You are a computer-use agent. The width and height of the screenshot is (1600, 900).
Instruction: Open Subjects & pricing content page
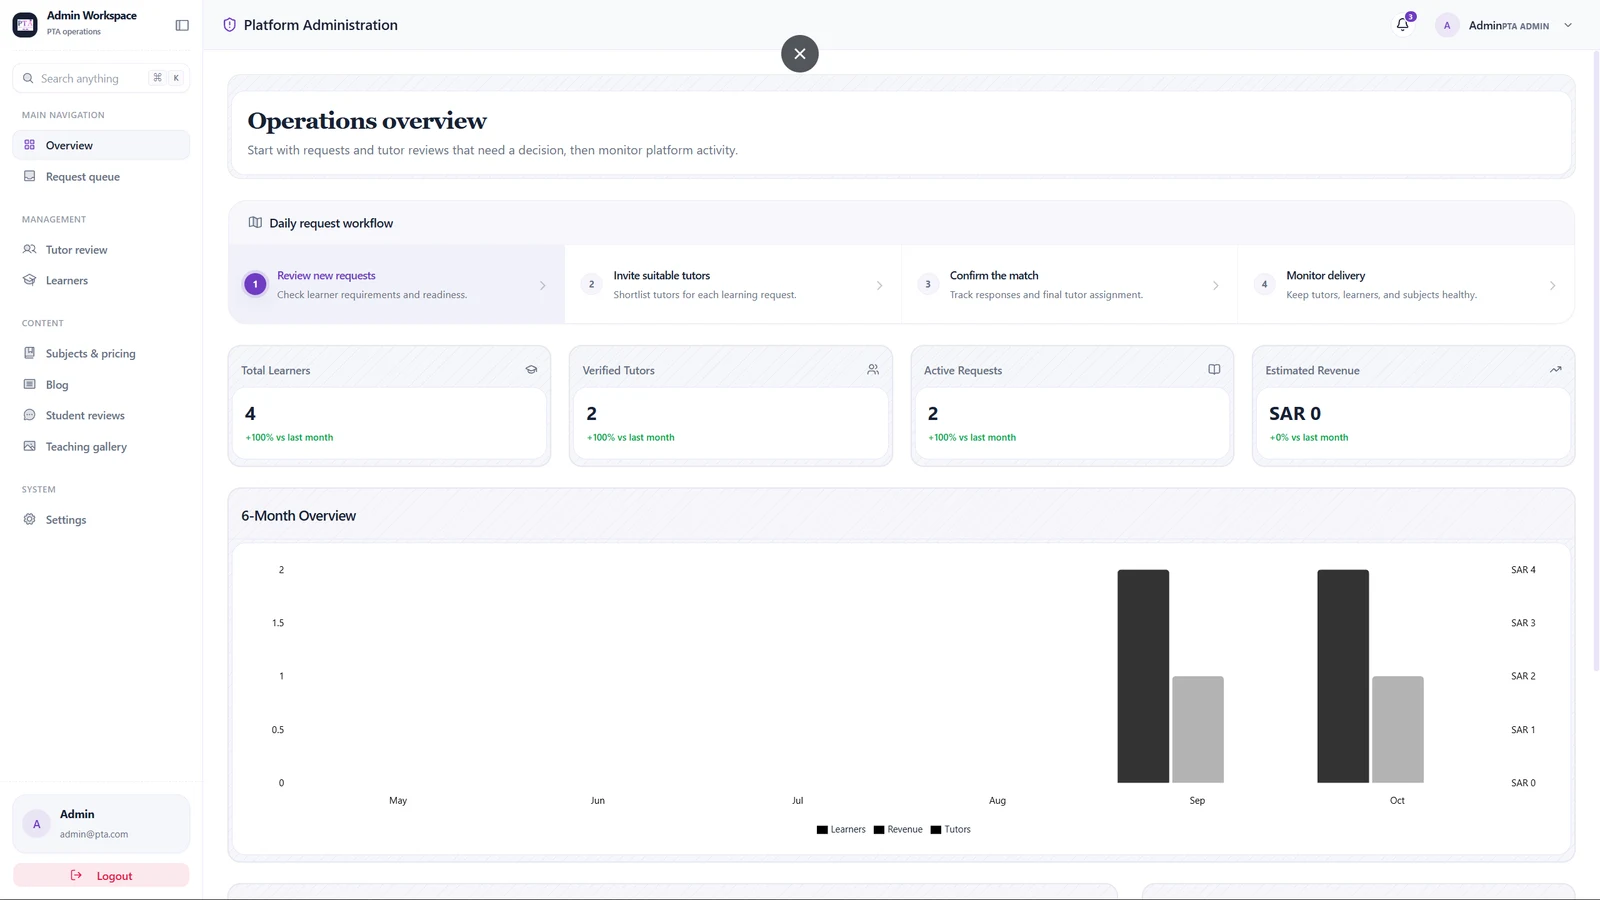[x=101, y=353]
